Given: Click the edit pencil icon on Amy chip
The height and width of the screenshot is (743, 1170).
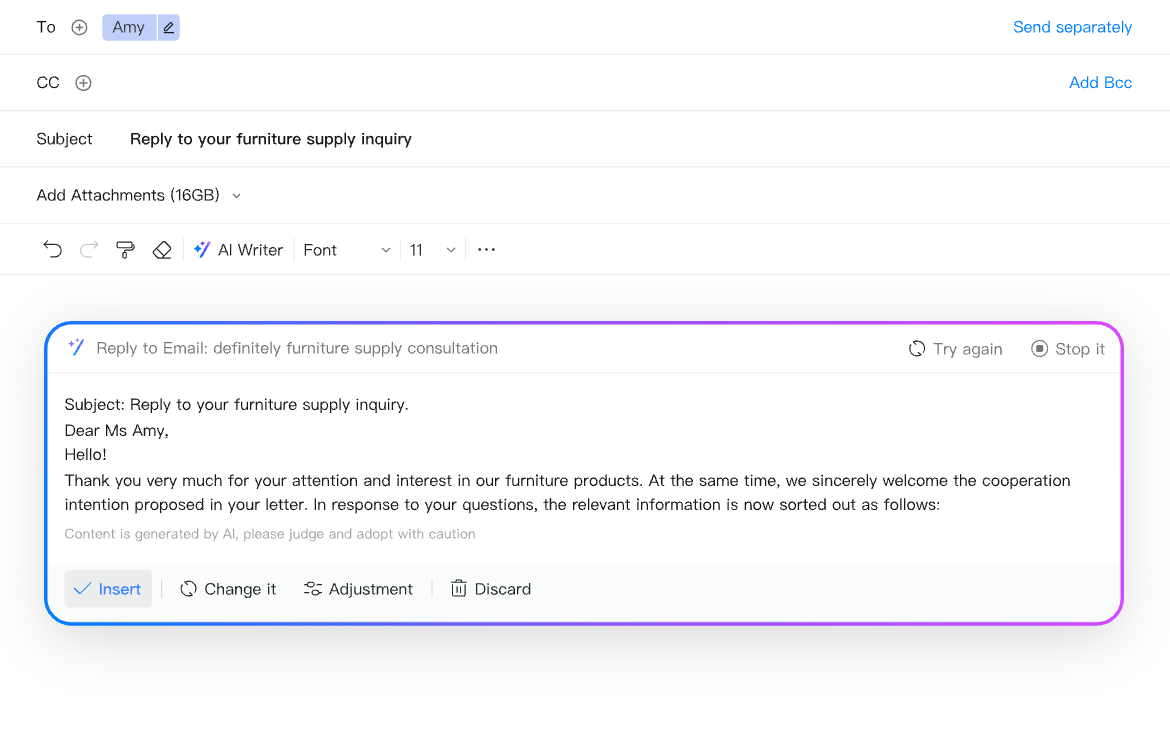Looking at the screenshot, I should coord(168,28).
